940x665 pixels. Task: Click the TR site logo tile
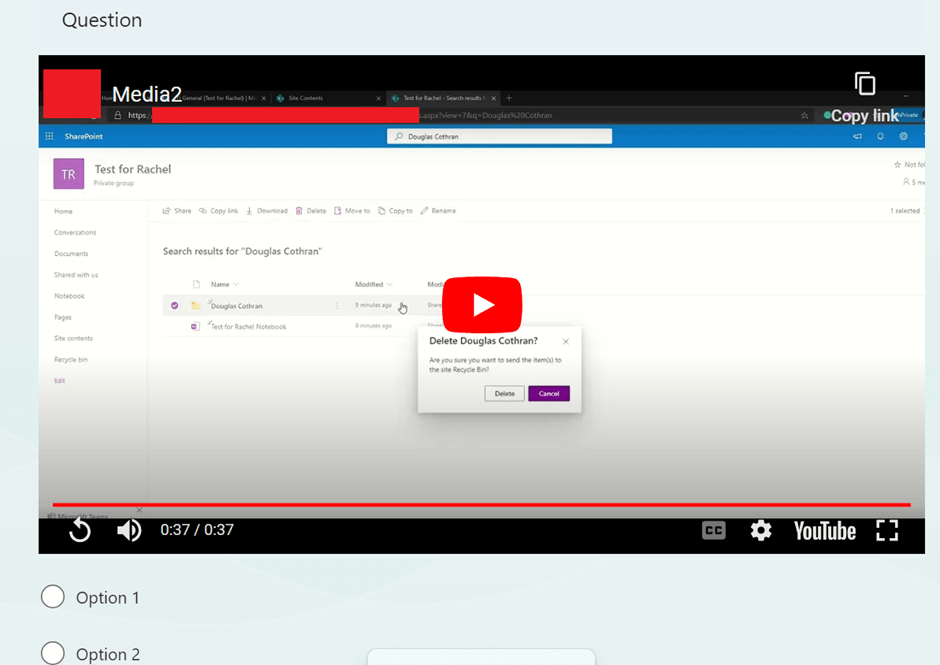pos(68,174)
